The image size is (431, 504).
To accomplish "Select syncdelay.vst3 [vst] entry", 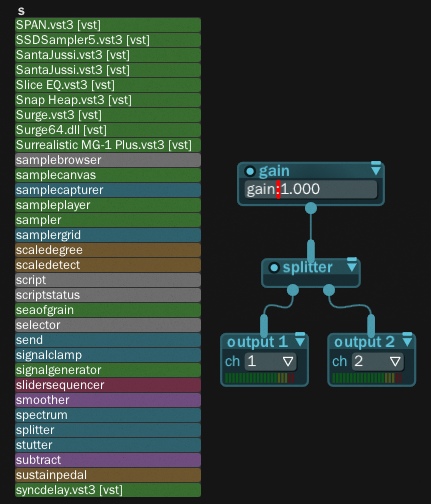I will tap(108, 490).
